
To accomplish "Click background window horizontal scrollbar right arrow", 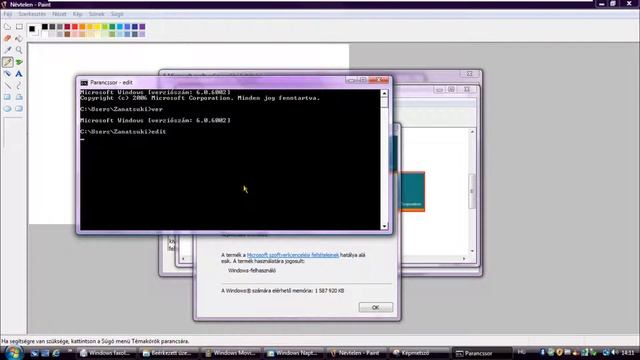I will pos(464,259).
